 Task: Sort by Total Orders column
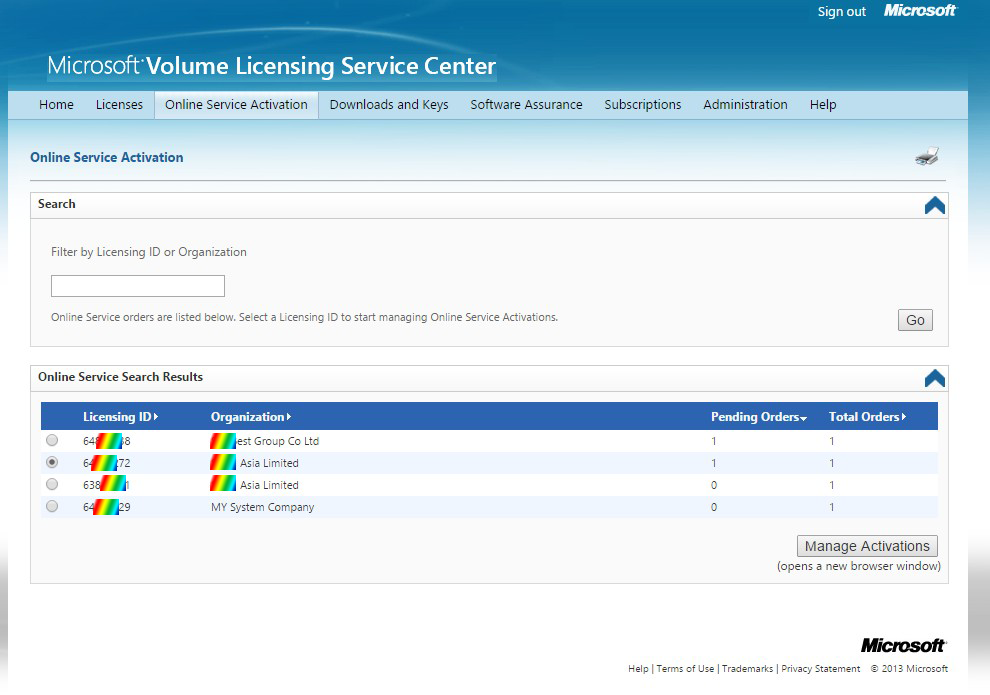tap(867, 417)
